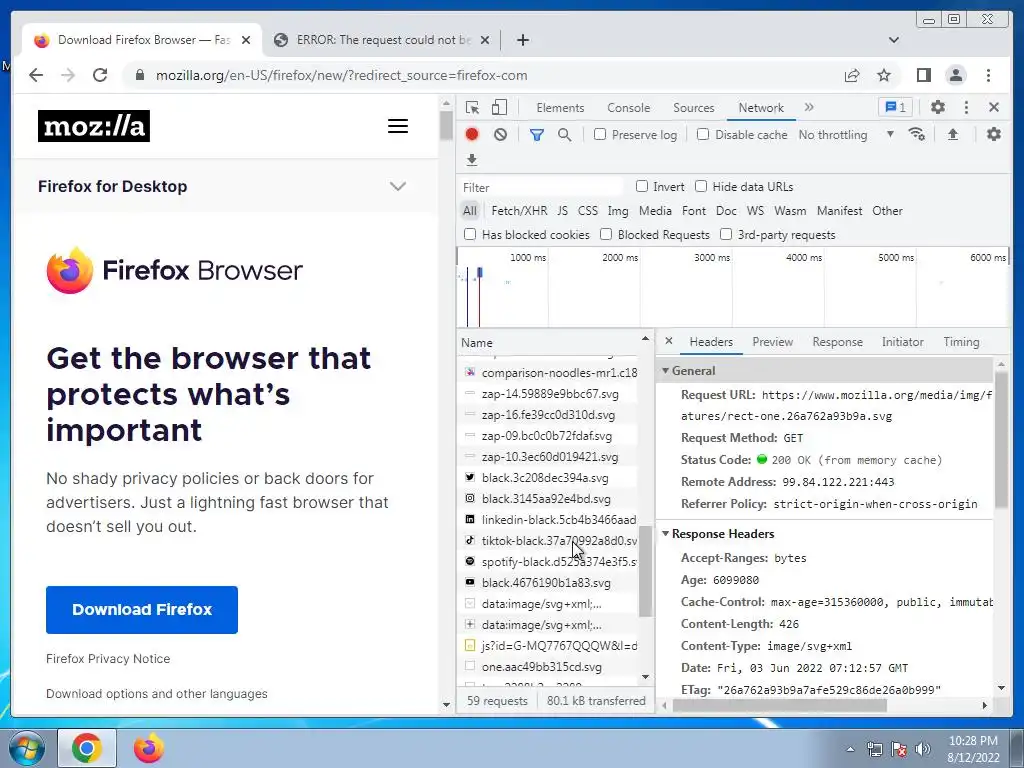Open Chrome profile avatar
The height and width of the screenshot is (768, 1024).
point(955,75)
